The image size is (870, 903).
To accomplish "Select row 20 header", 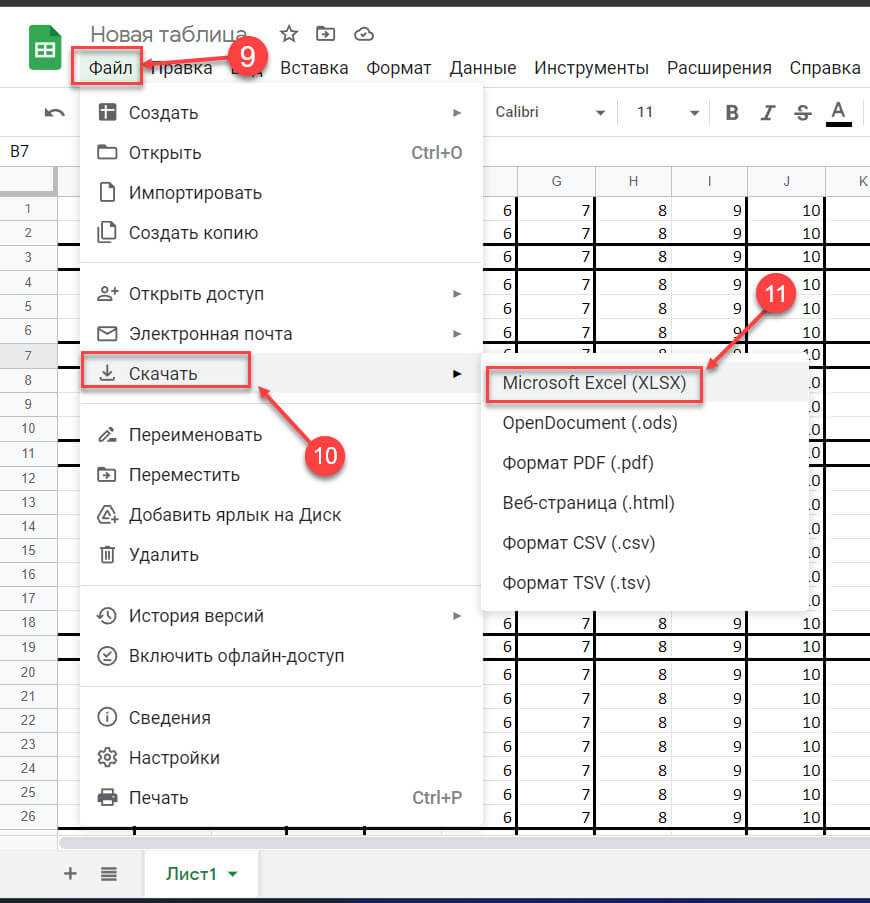I will [28, 672].
